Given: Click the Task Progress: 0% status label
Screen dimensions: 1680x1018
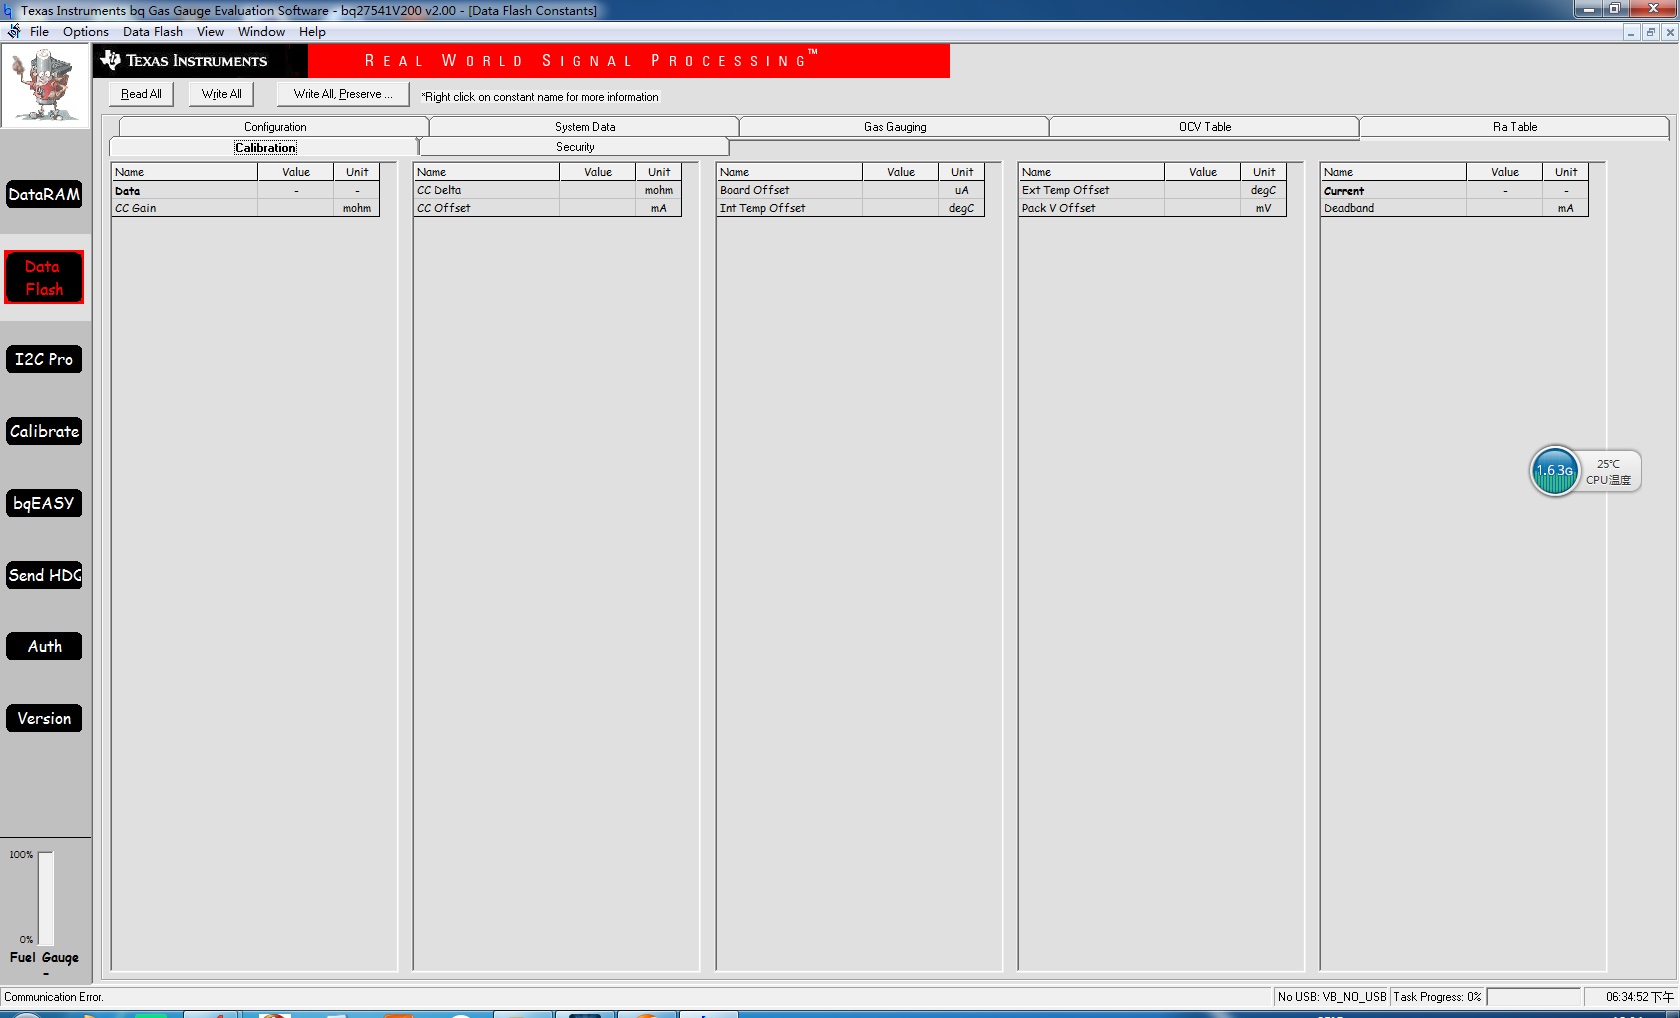Looking at the screenshot, I should pyautogui.click(x=1437, y=997).
